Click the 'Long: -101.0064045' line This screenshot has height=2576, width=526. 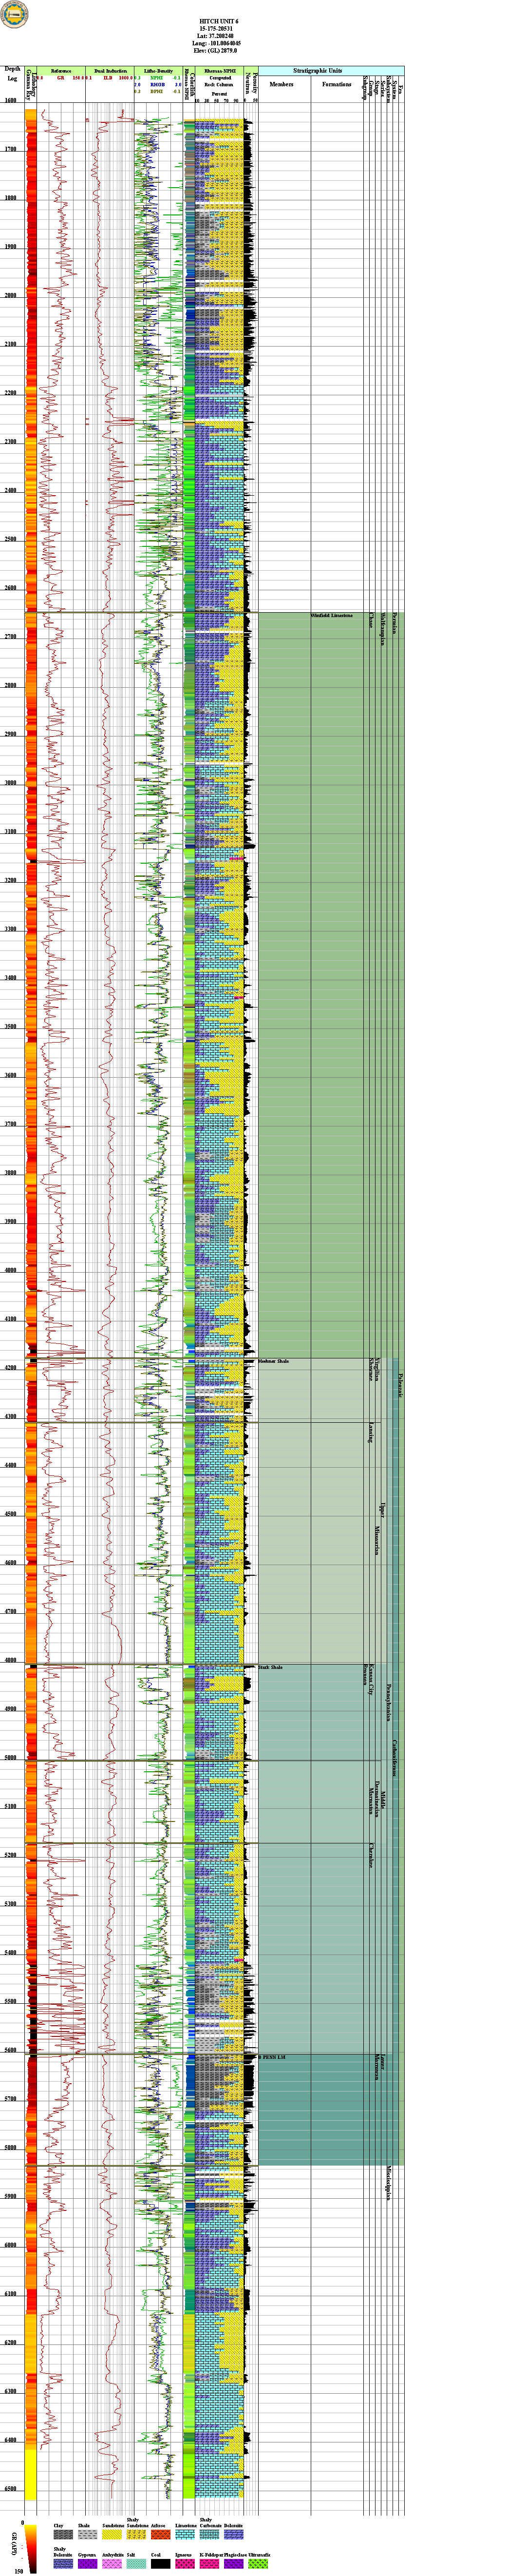pyautogui.click(x=219, y=43)
